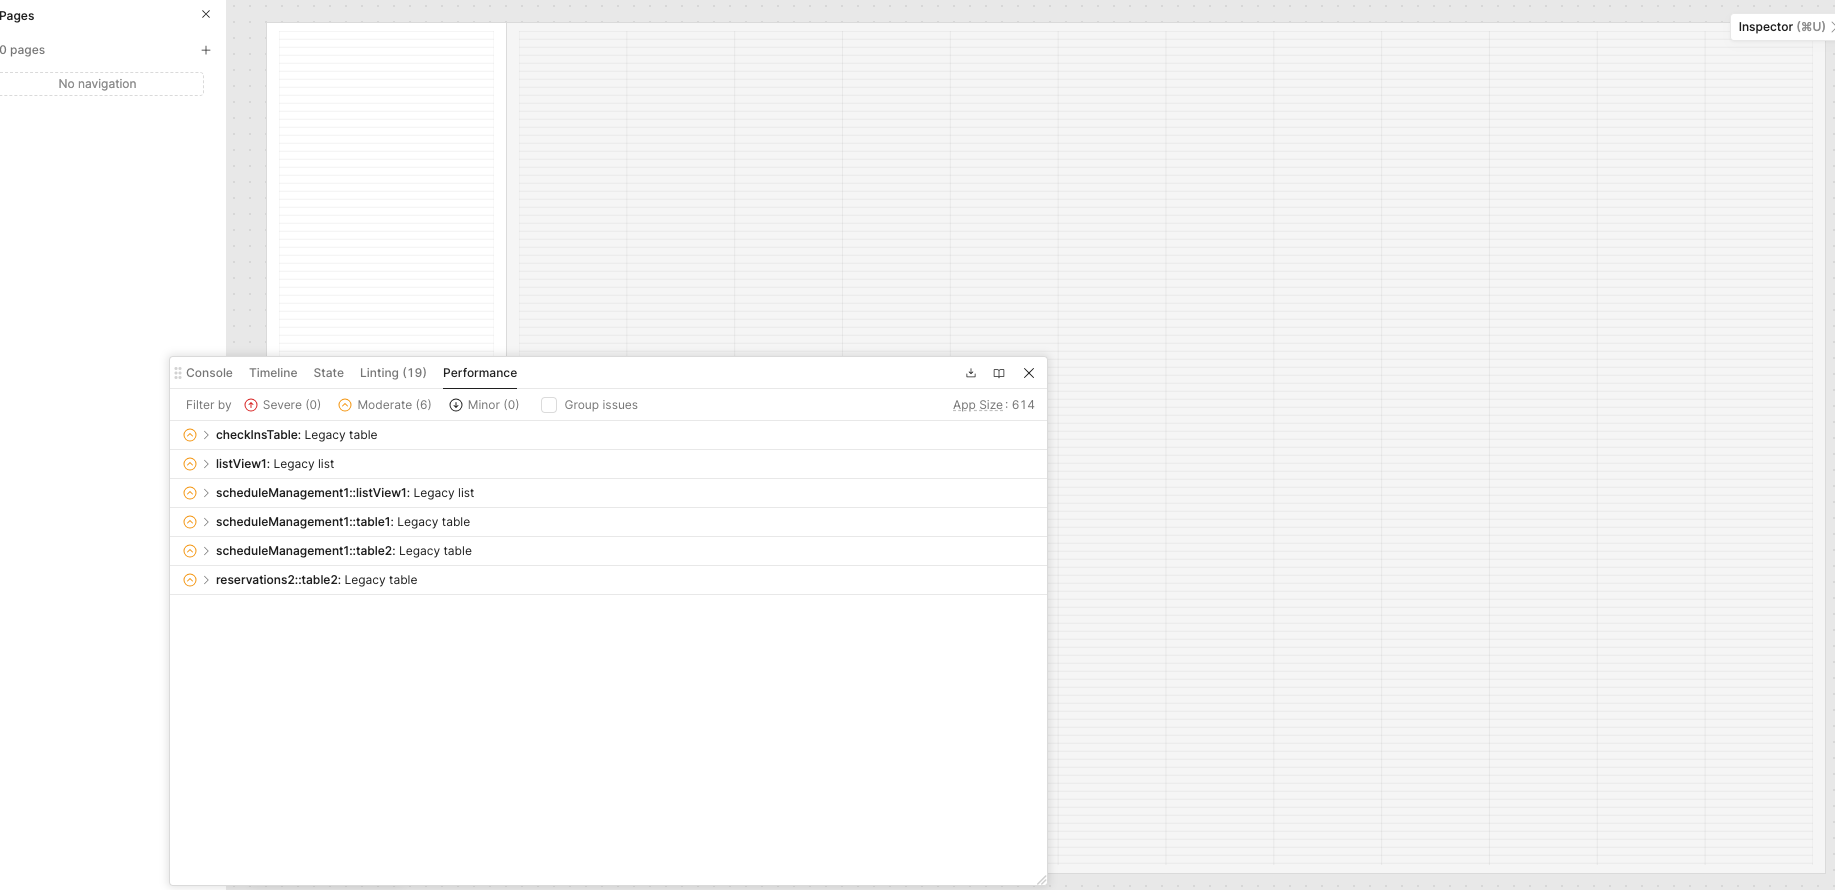This screenshot has width=1835, height=890.
Task: Select 'scheduleManagement1::table2: Legacy table' text
Action: tap(344, 551)
